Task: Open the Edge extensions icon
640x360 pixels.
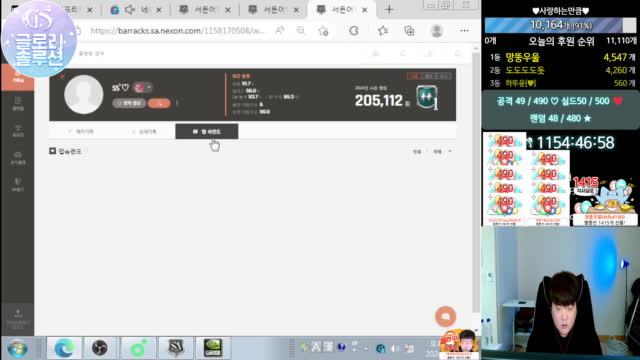Action: click(x=353, y=31)
